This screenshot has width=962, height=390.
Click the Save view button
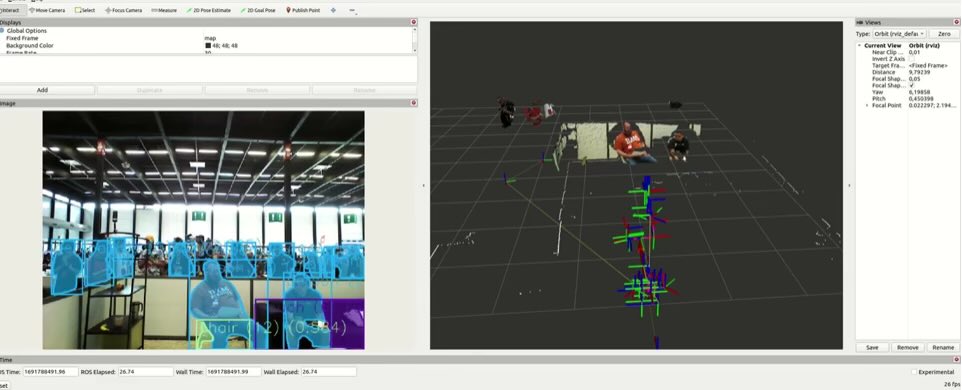point(872,347)
